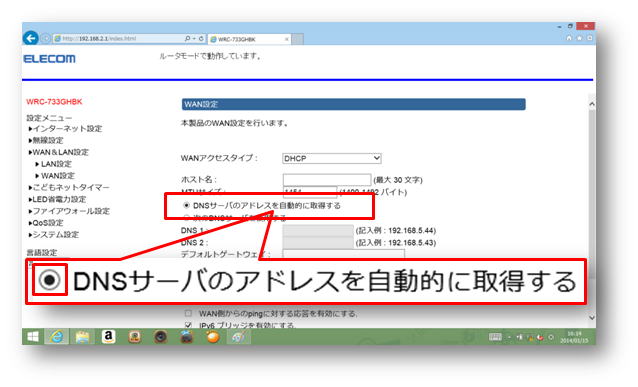Click the ホスト名 input field
This screenshot has height=387, width=638.
click(x=327, y=179)
